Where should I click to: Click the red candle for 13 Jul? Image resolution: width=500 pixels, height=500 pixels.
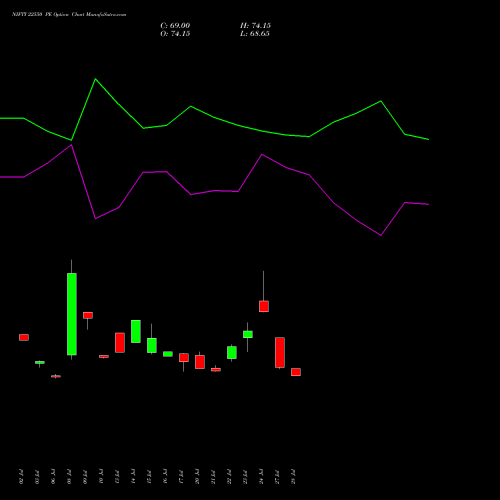tap(120, 343)
